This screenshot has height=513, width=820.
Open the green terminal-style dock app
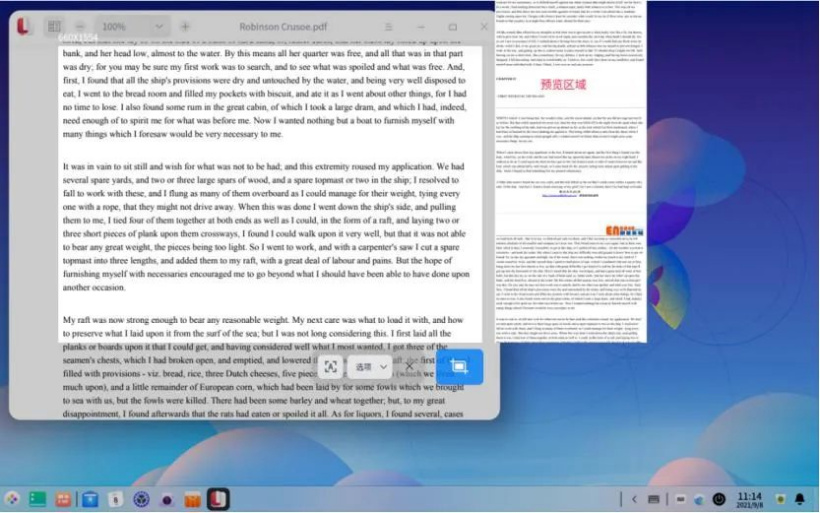click(x=38, y=499)
